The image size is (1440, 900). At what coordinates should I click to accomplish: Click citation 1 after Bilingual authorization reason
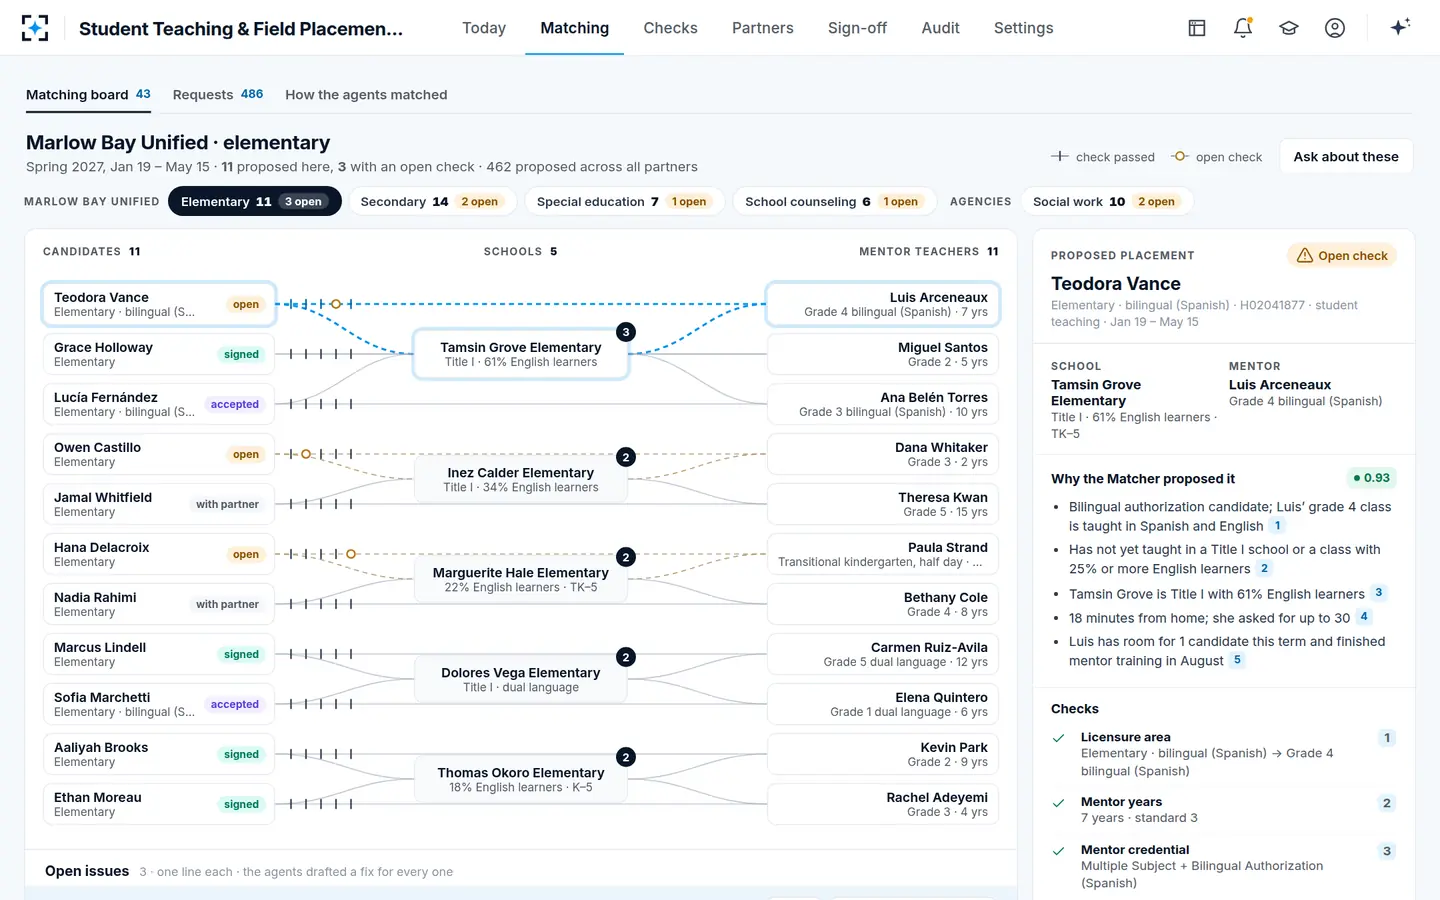(x=1277, y=526)
